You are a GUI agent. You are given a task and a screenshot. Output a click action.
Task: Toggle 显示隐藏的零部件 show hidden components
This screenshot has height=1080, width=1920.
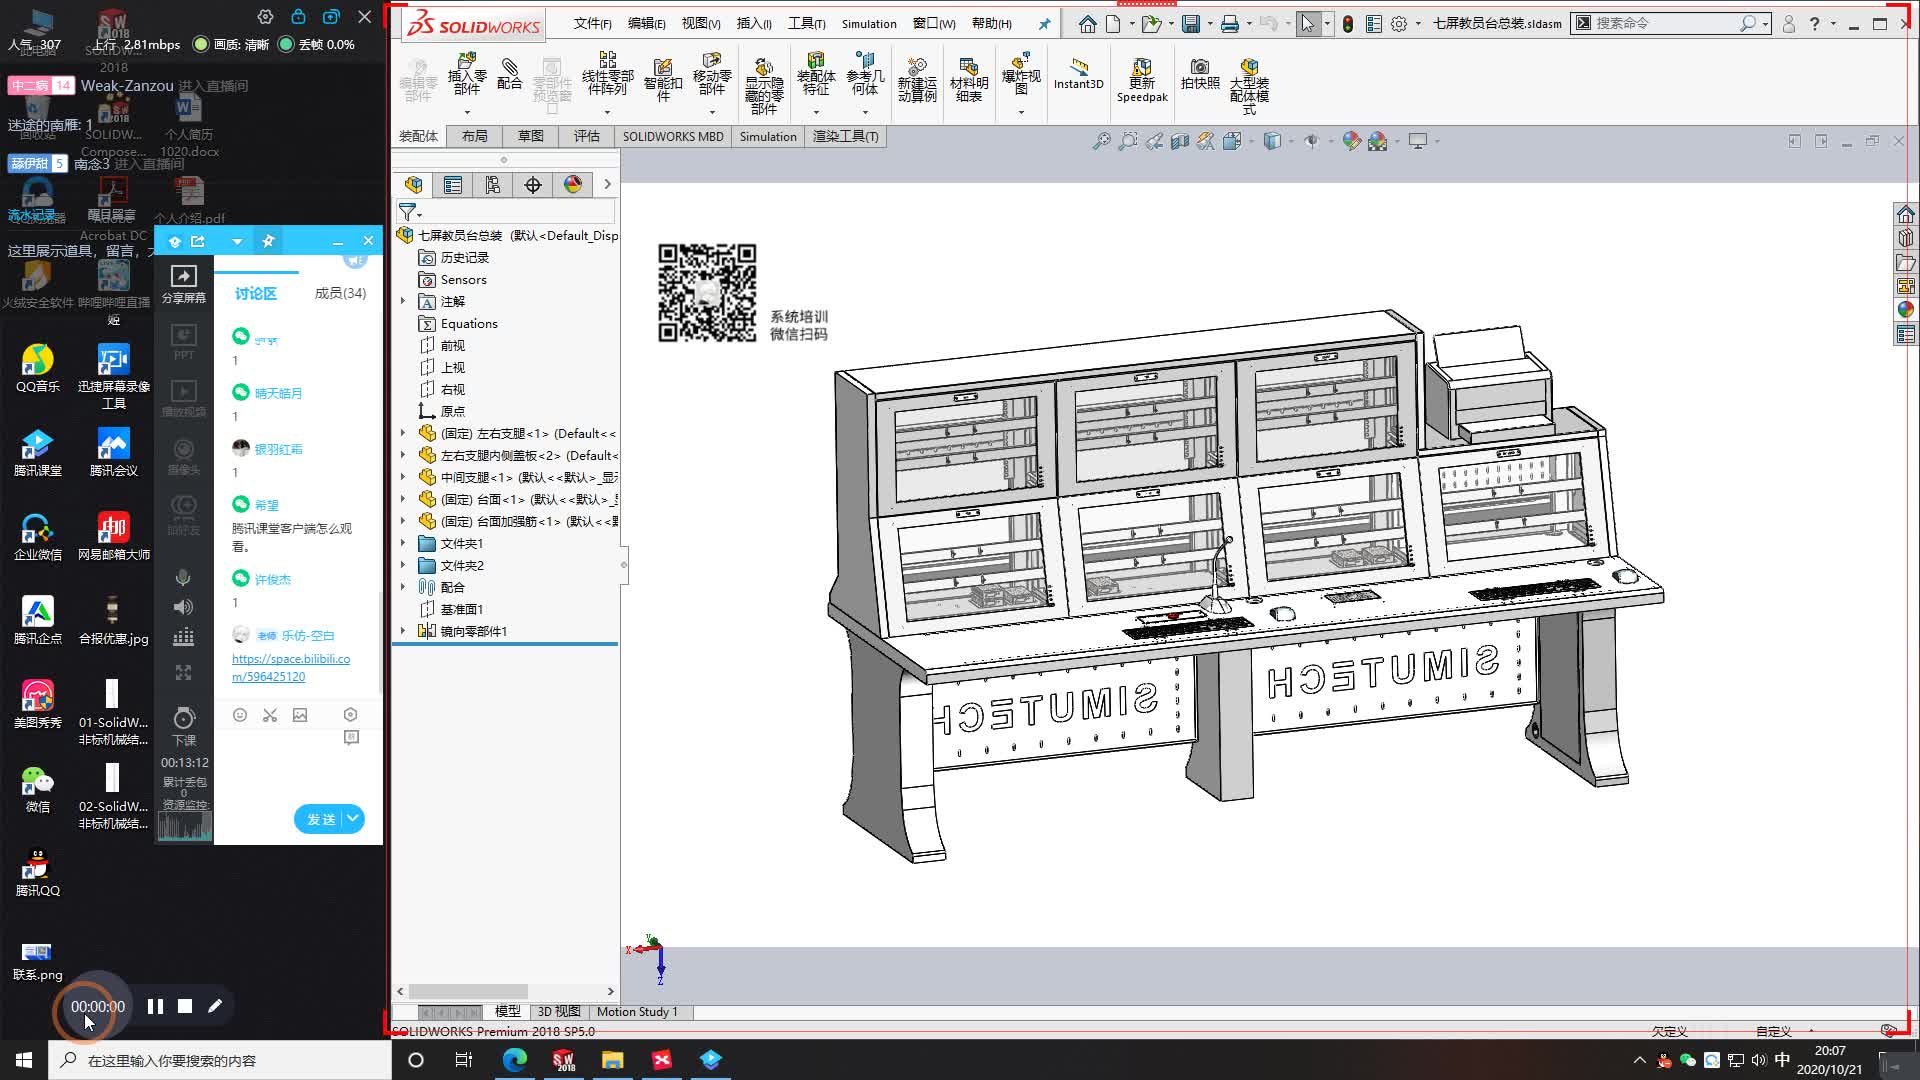coord(763,80)
